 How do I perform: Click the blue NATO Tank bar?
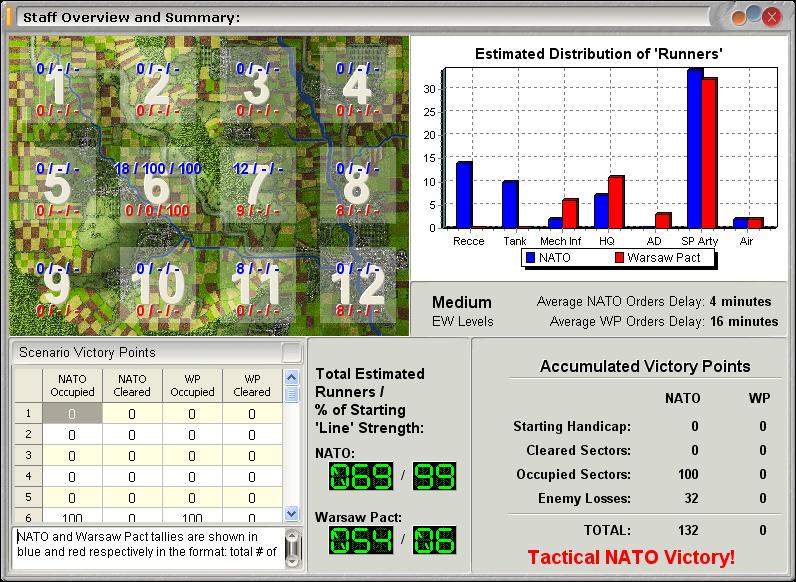[x=510, y=204]
